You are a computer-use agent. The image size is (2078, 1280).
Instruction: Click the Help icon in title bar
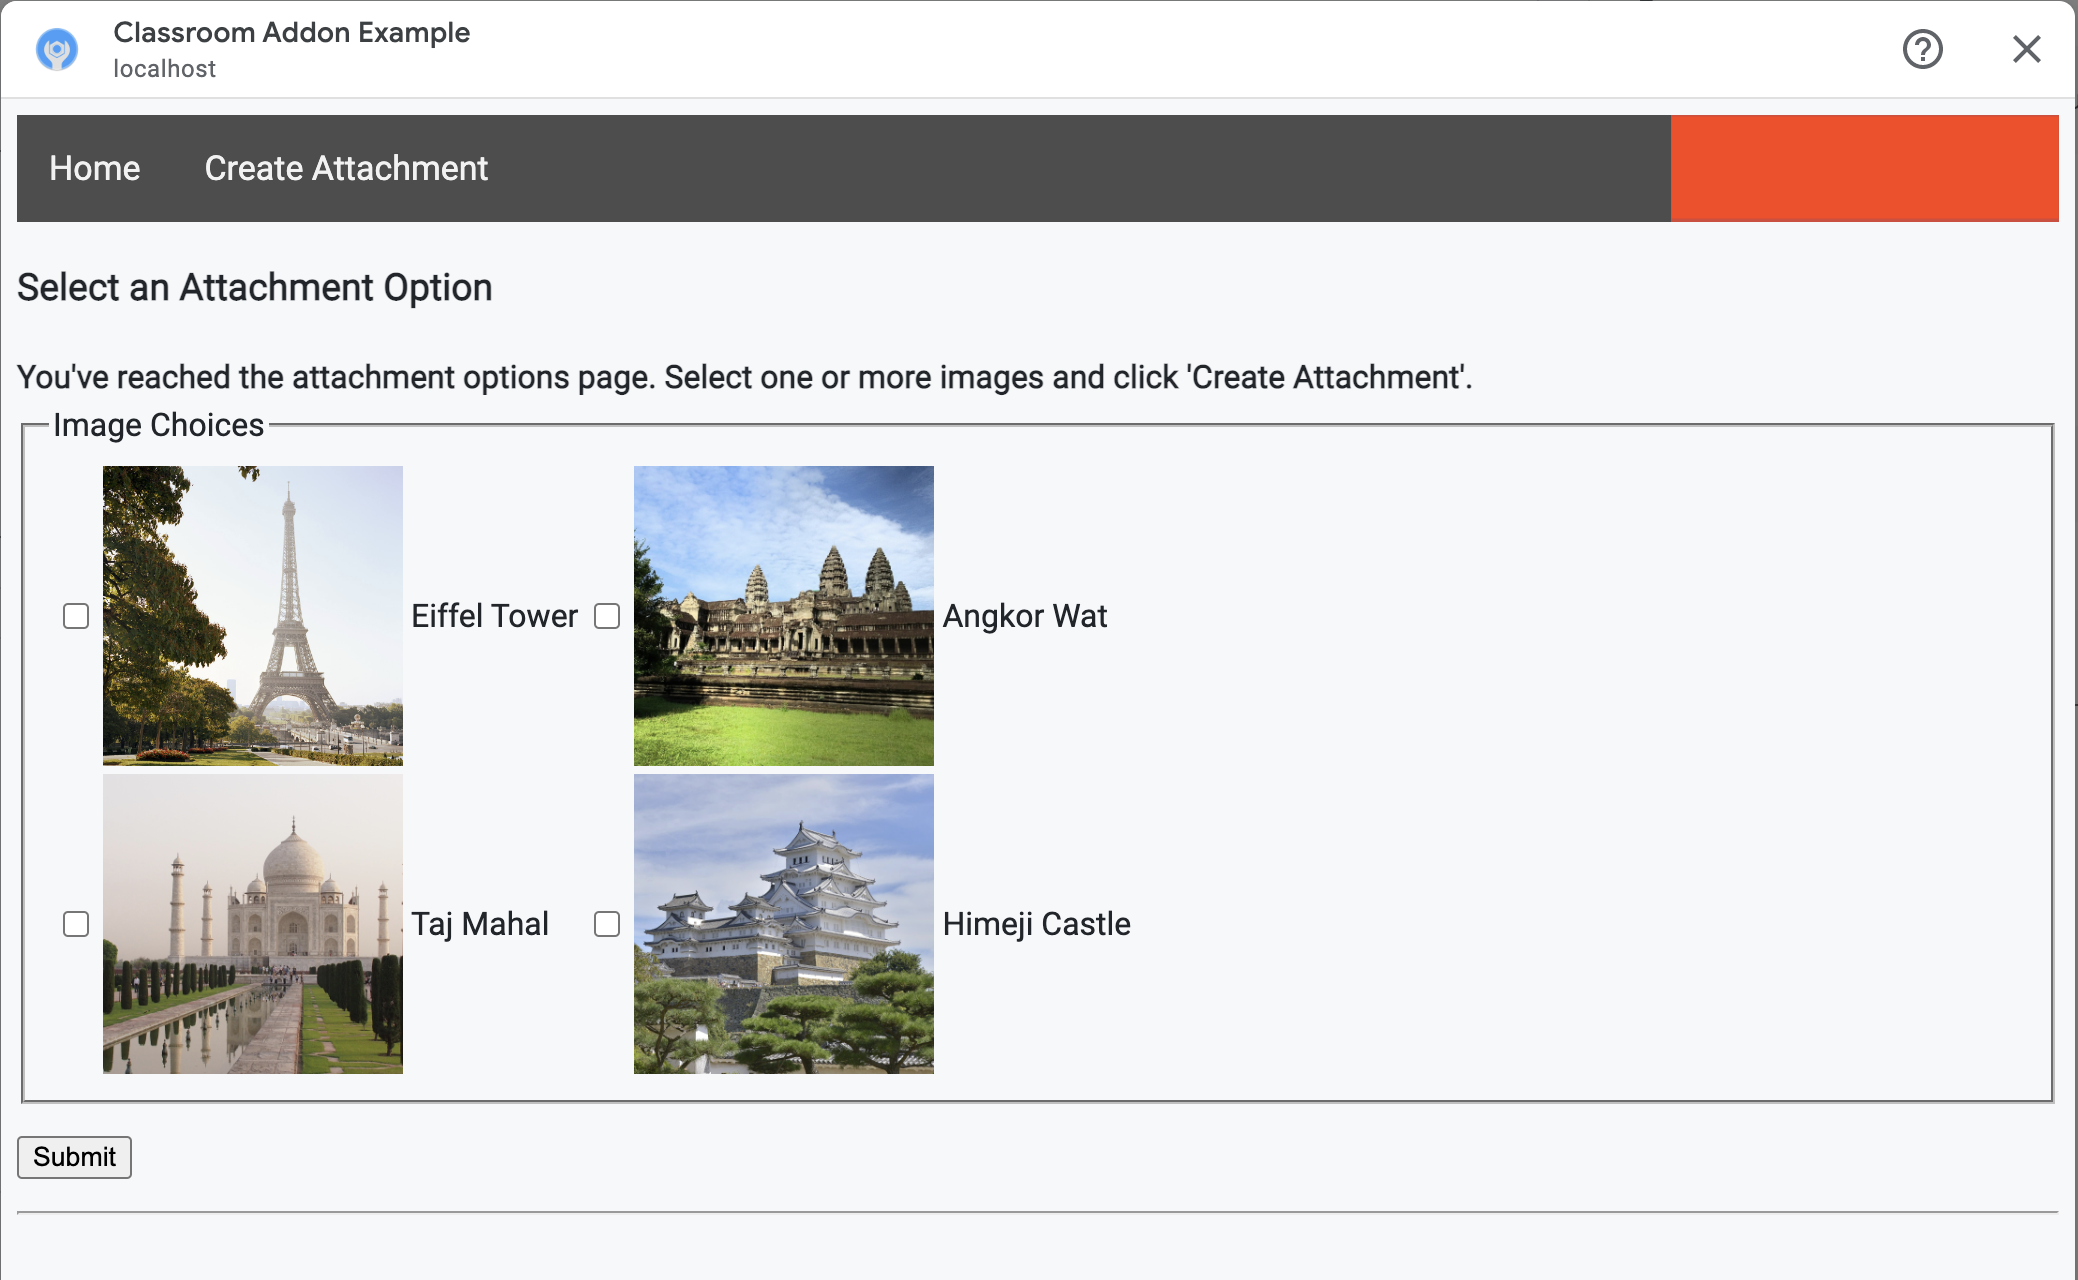pyautogui.click(x=1924, y=49)
